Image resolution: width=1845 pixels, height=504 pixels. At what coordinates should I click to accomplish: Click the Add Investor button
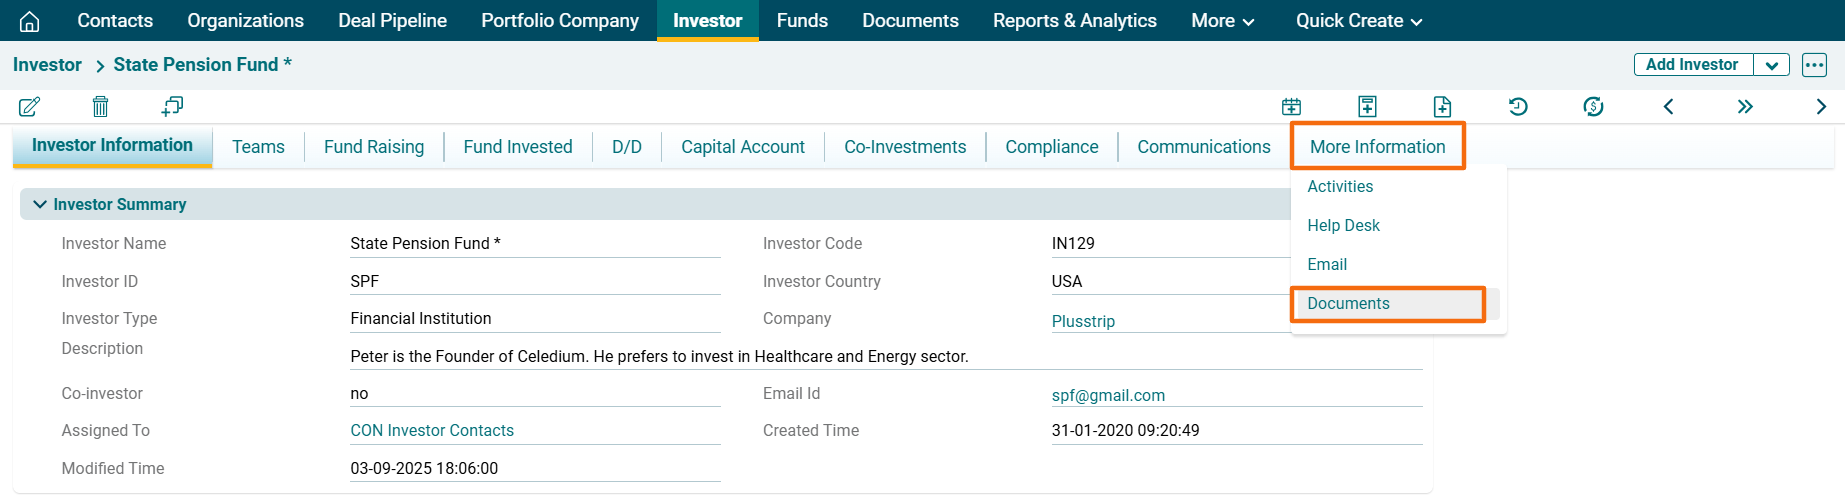pos(1692,65)
